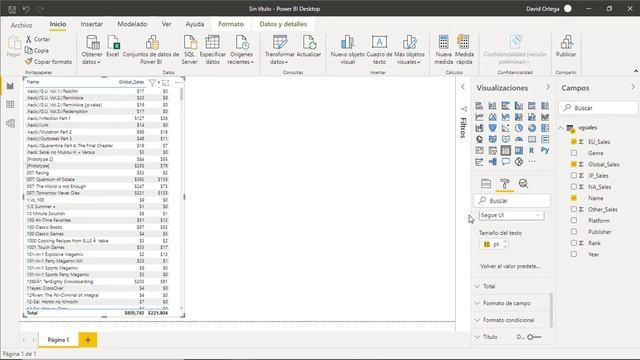This screenshot has width=640, height=360.
Task: Uncheck the EU_Sales field
Action: (574, 142)
